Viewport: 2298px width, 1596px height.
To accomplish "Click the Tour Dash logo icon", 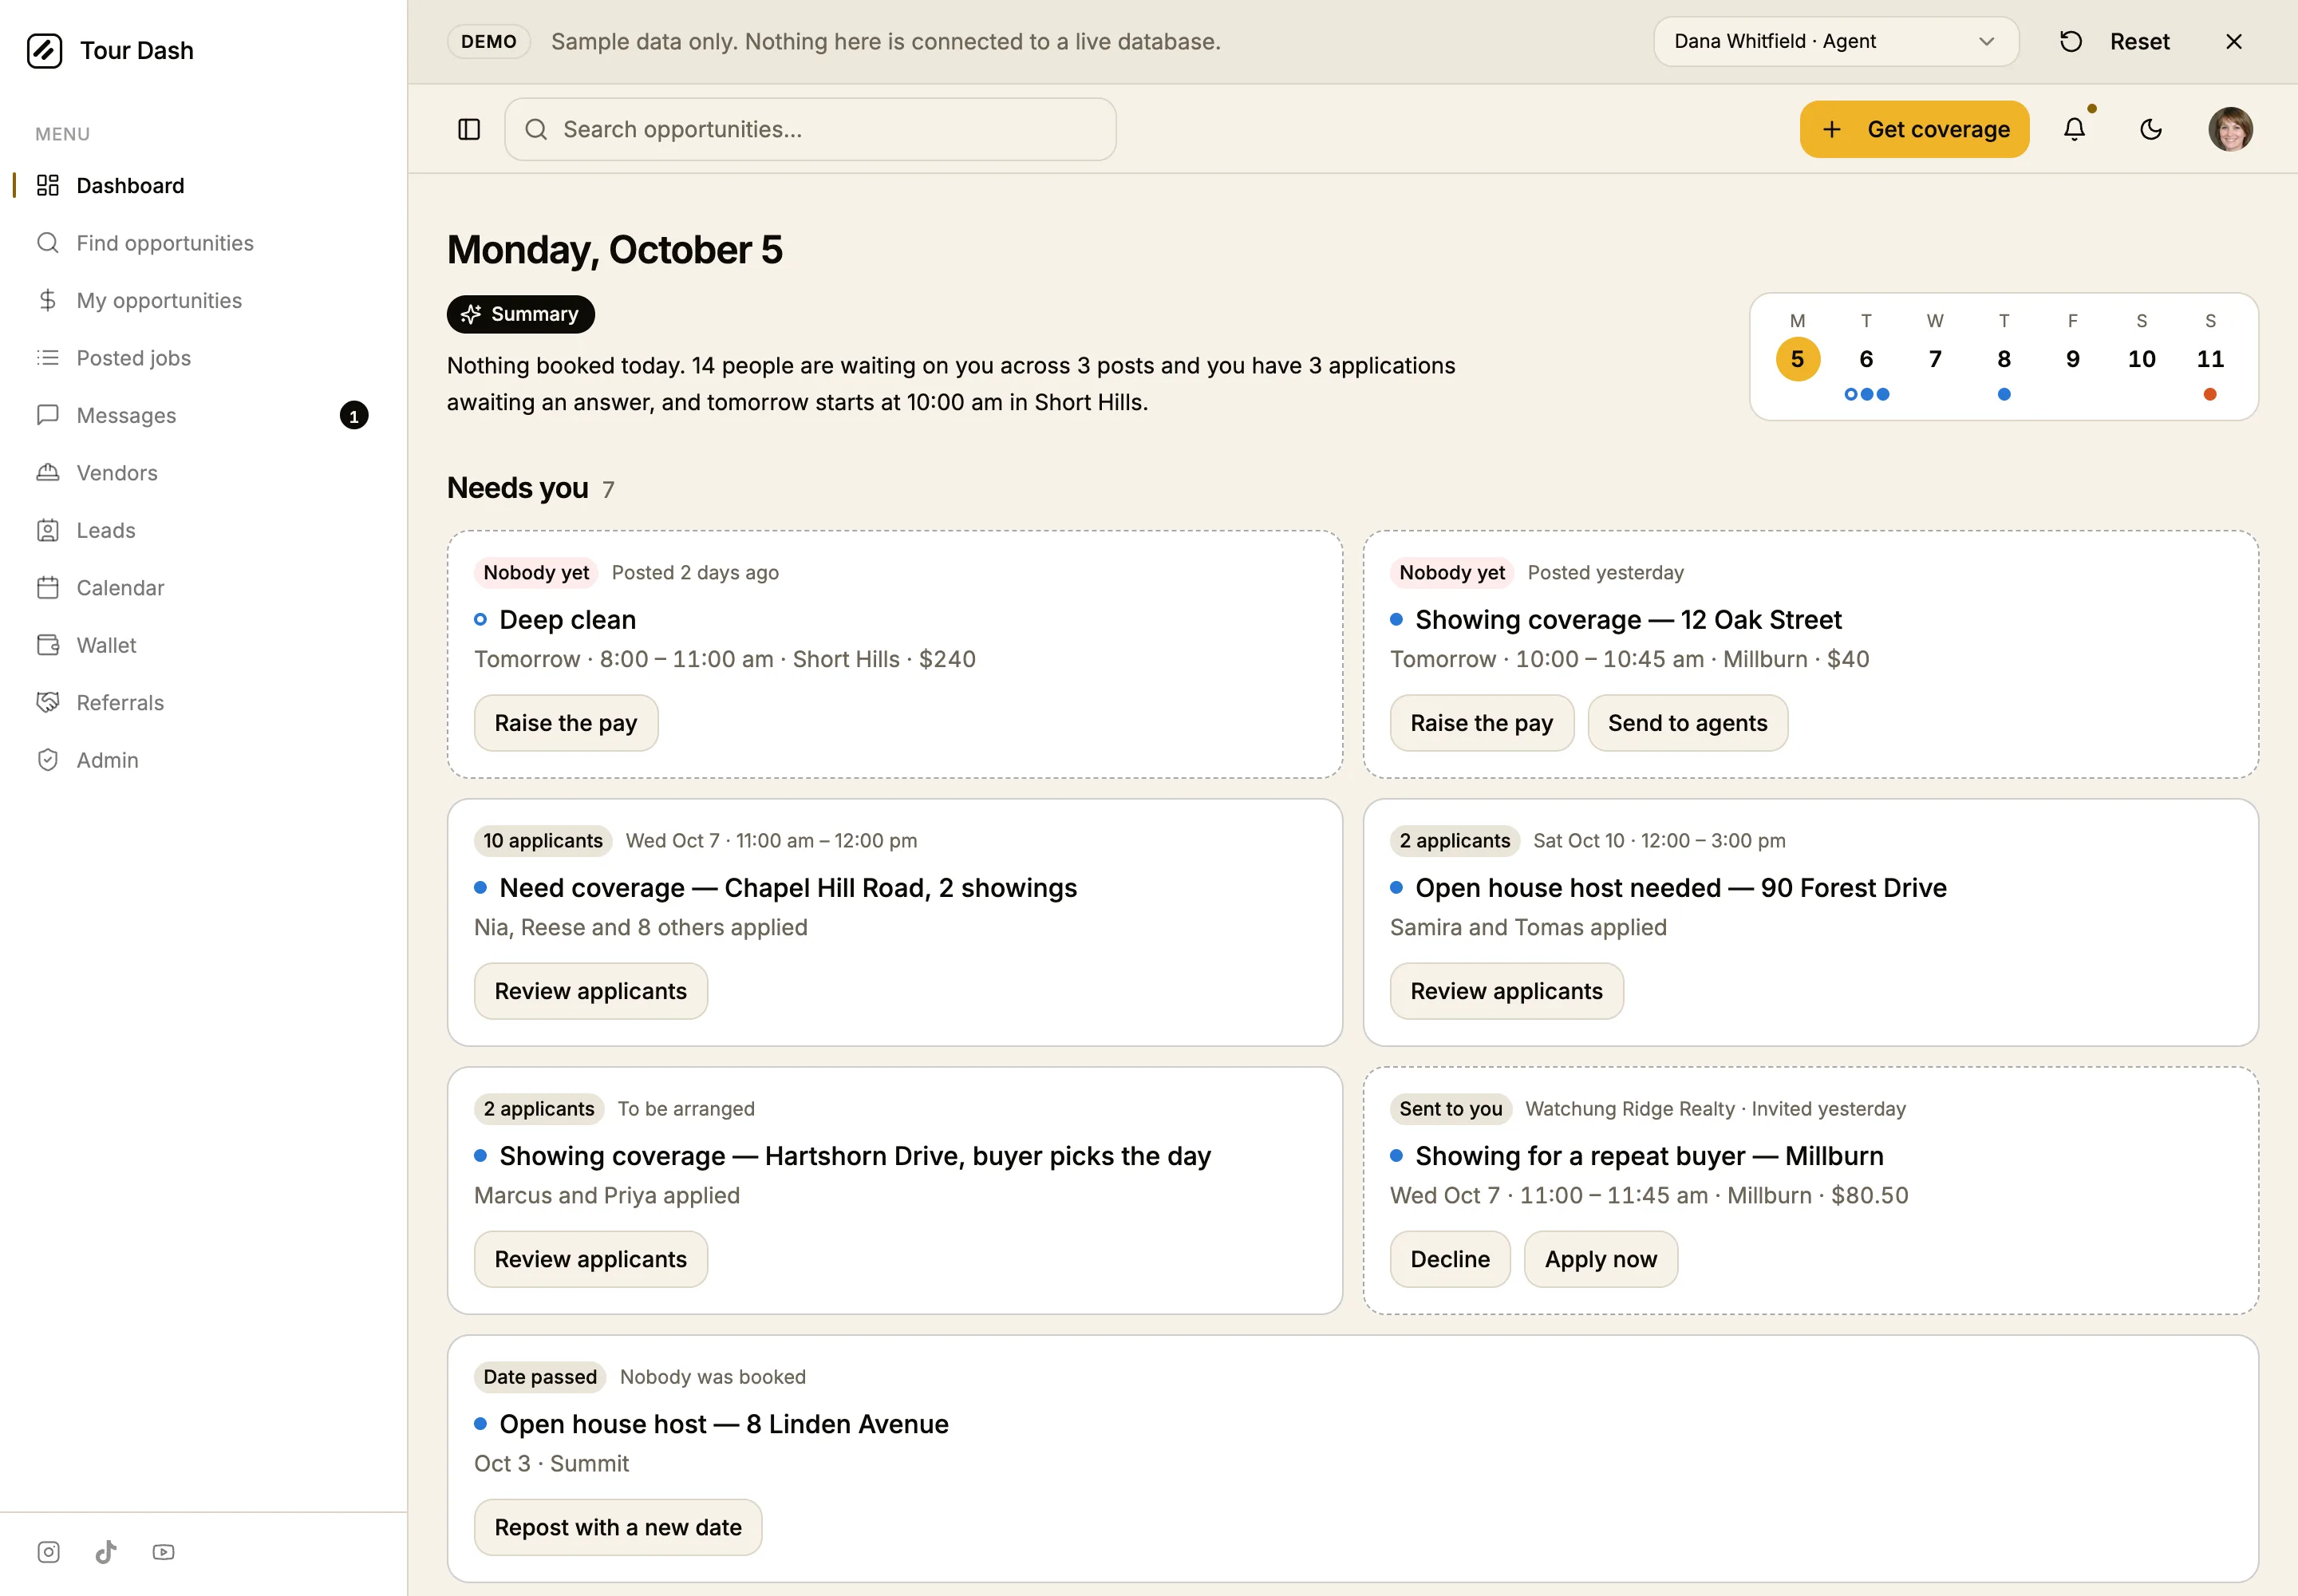I will [x=44, y=50].
